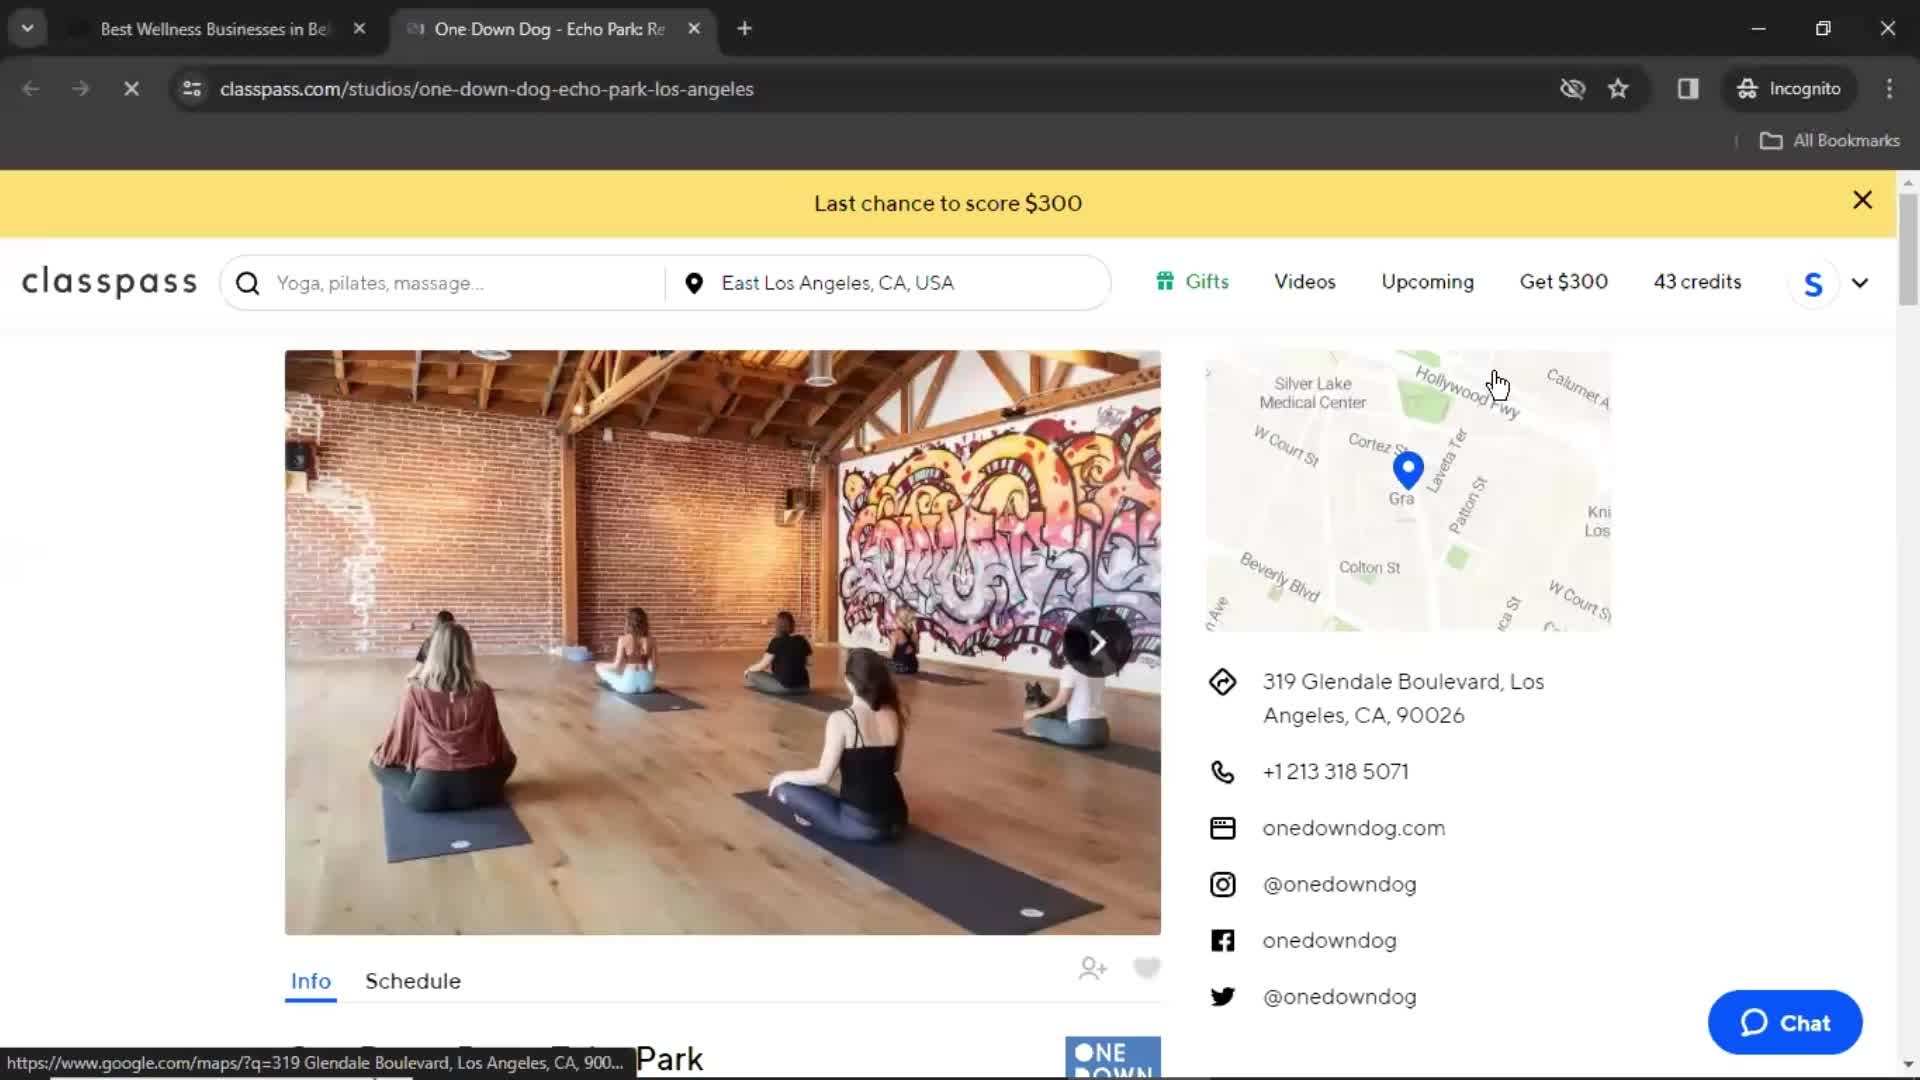The width and height of the screenshot is (1920, 1080).
Task: Toggle the favorite heart icon for studio
Action: click(x=1145, y=968)
